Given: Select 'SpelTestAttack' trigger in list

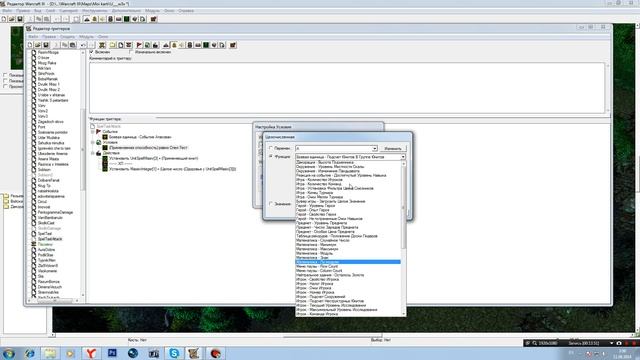Looking at the screenshot, I should 50,239.
